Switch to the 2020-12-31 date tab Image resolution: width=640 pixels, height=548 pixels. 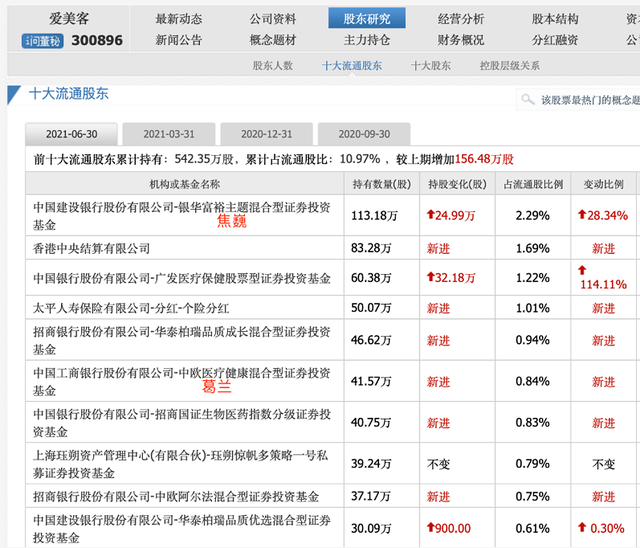point(267,134)
